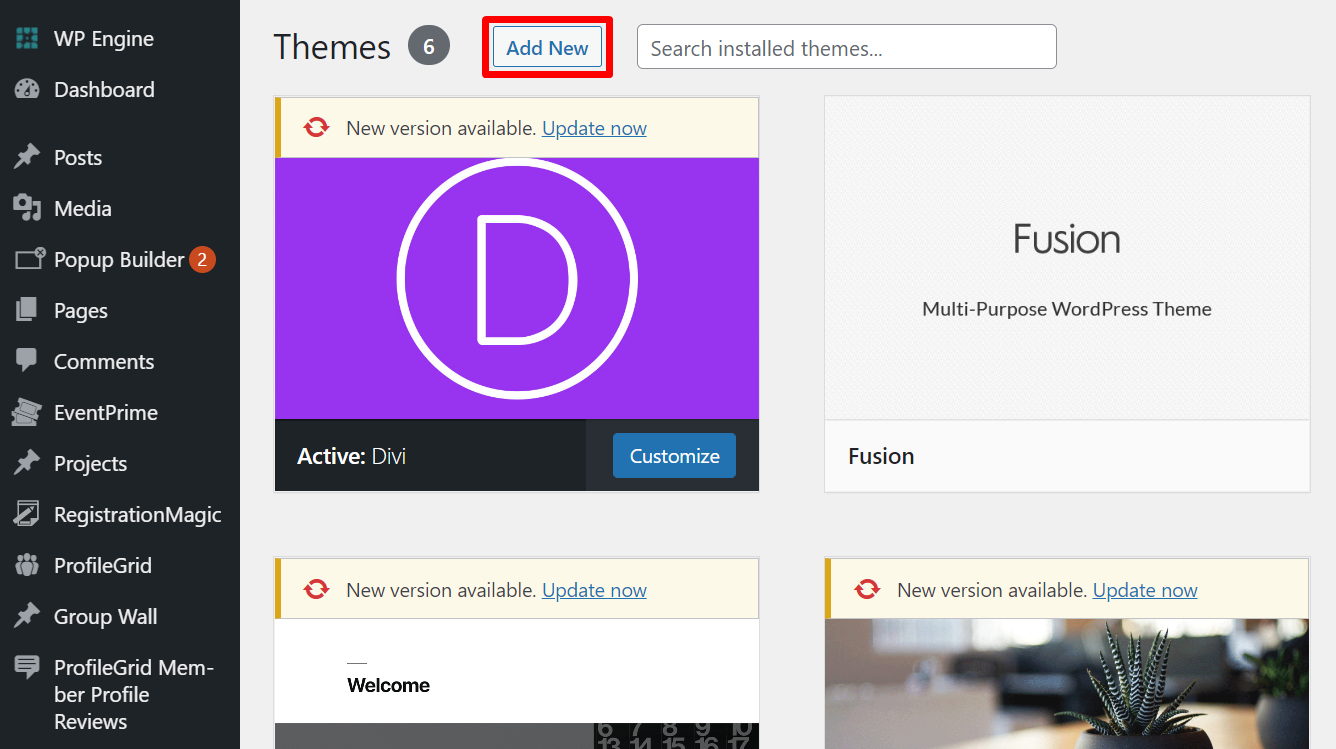
Task: Click Update now on the plant photo theme
Action: point(1145,590)
